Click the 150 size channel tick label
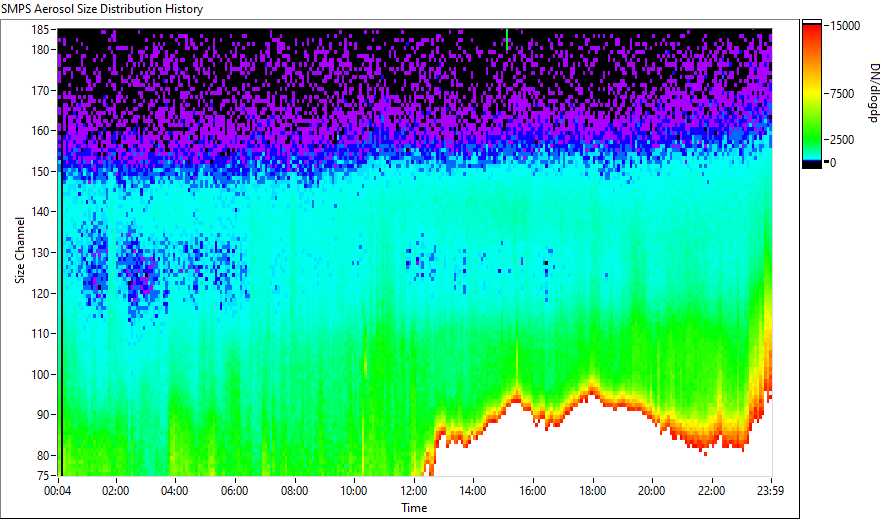The image size is (884, 519). pyautogui.click(x=39, y=171)
